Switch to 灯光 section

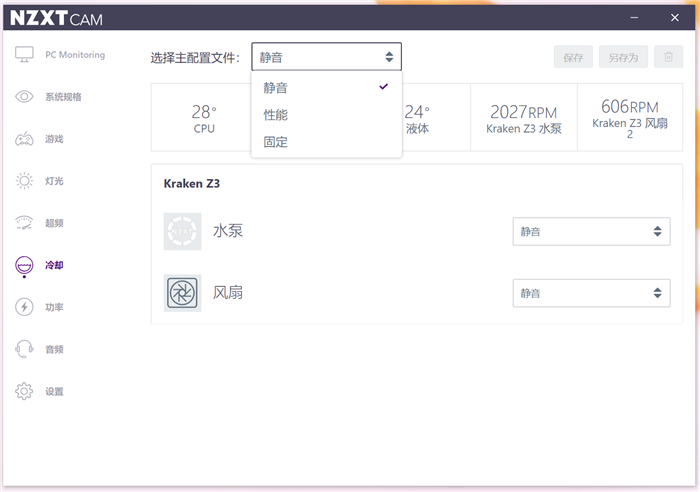54,181
